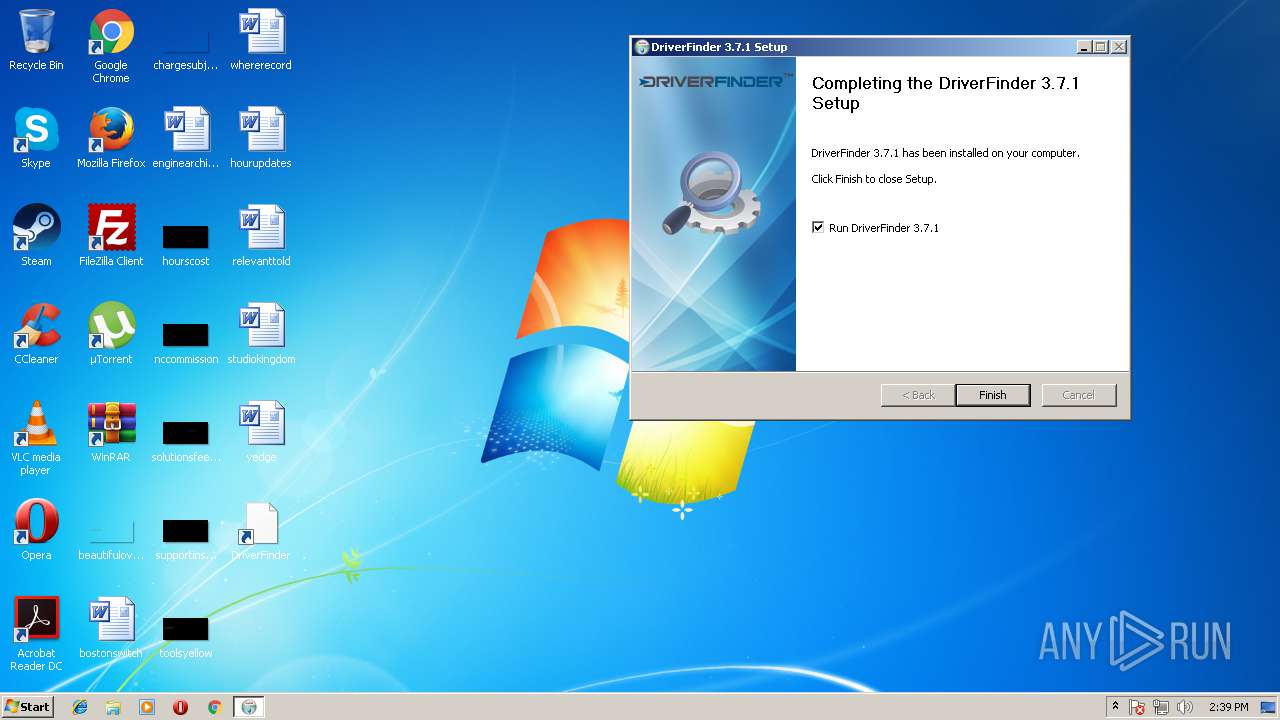Select the toolsyellow desktop file
This screenshot has height=720, width=1280.
[x=186, y=636]
